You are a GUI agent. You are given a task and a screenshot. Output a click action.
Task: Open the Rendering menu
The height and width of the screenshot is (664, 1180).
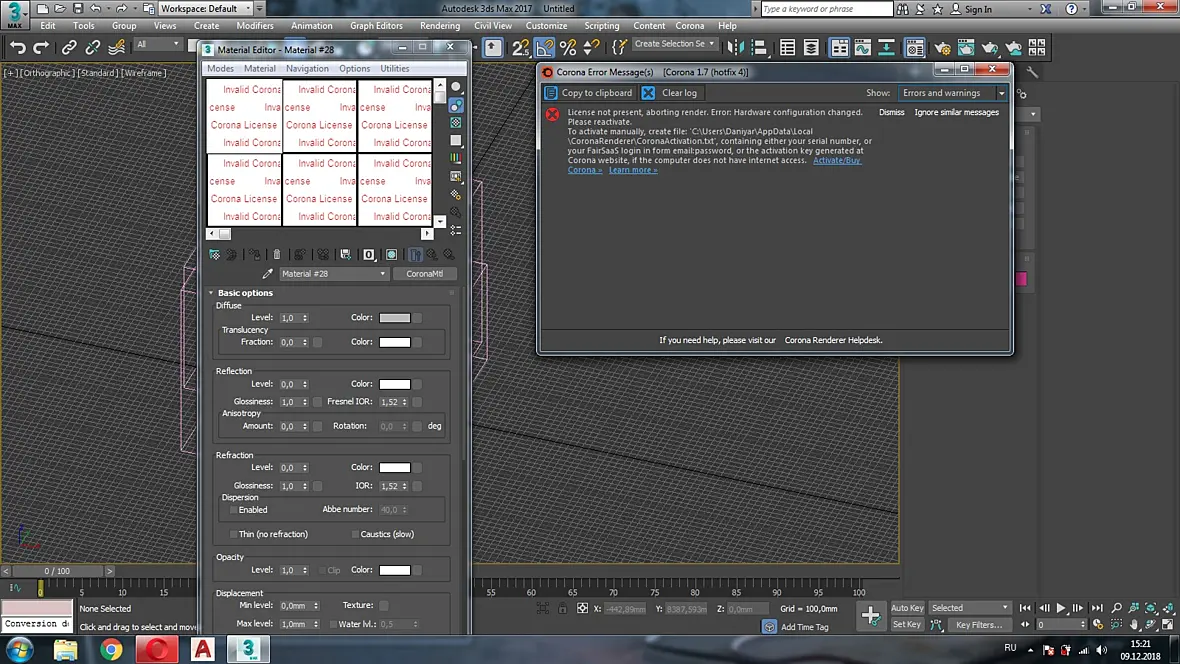(x=439, y=26)
